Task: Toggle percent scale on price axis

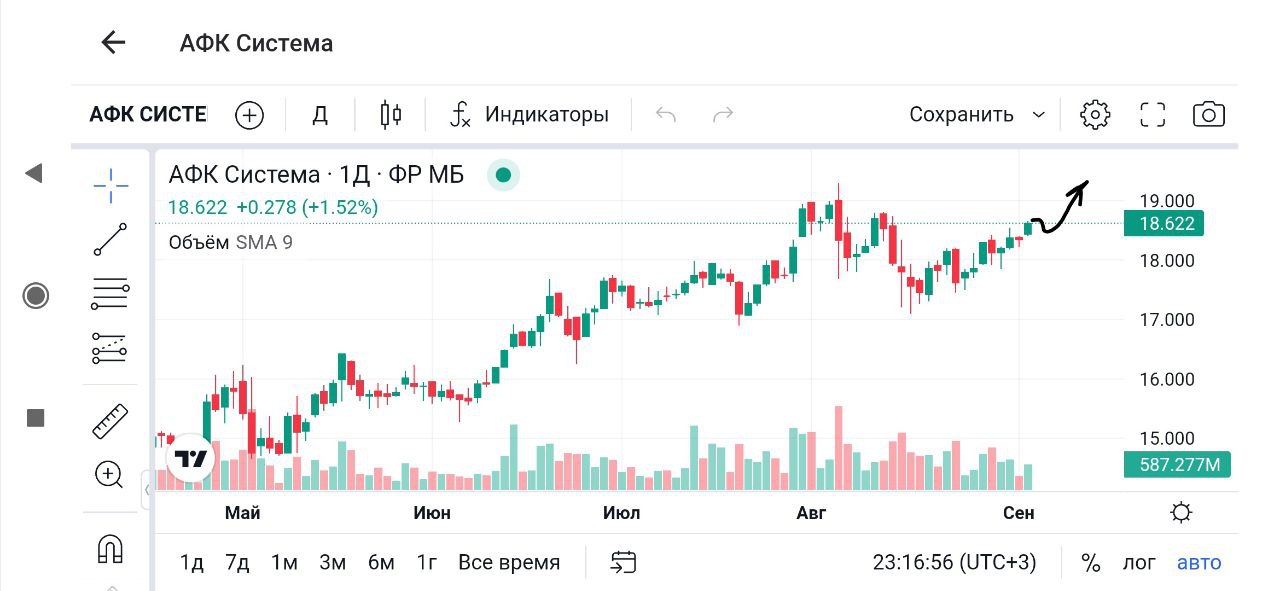Action: coord(1091,562)
